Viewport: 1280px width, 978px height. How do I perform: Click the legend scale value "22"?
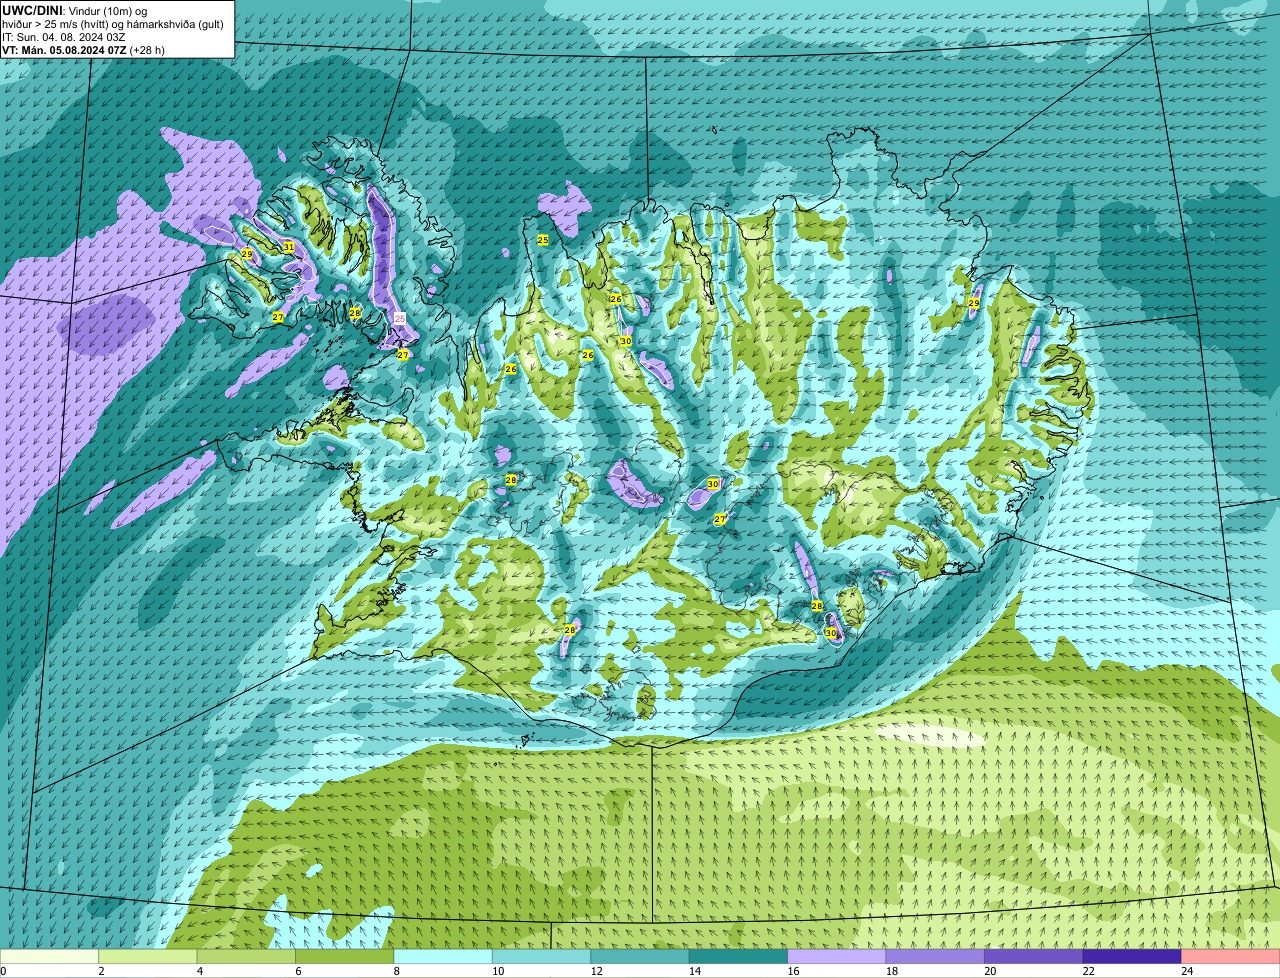tap(1088, 971)
